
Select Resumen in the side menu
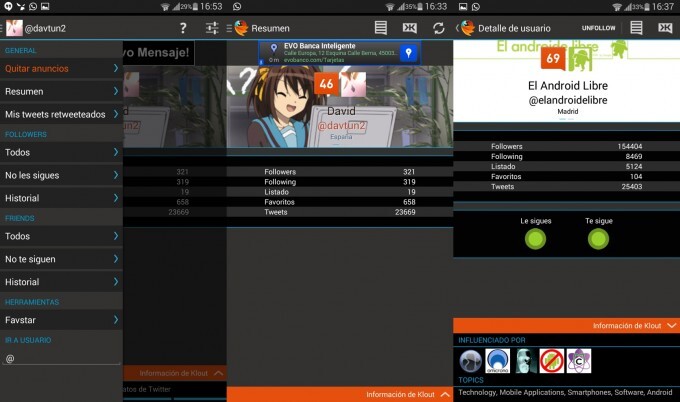pos(60,91)
